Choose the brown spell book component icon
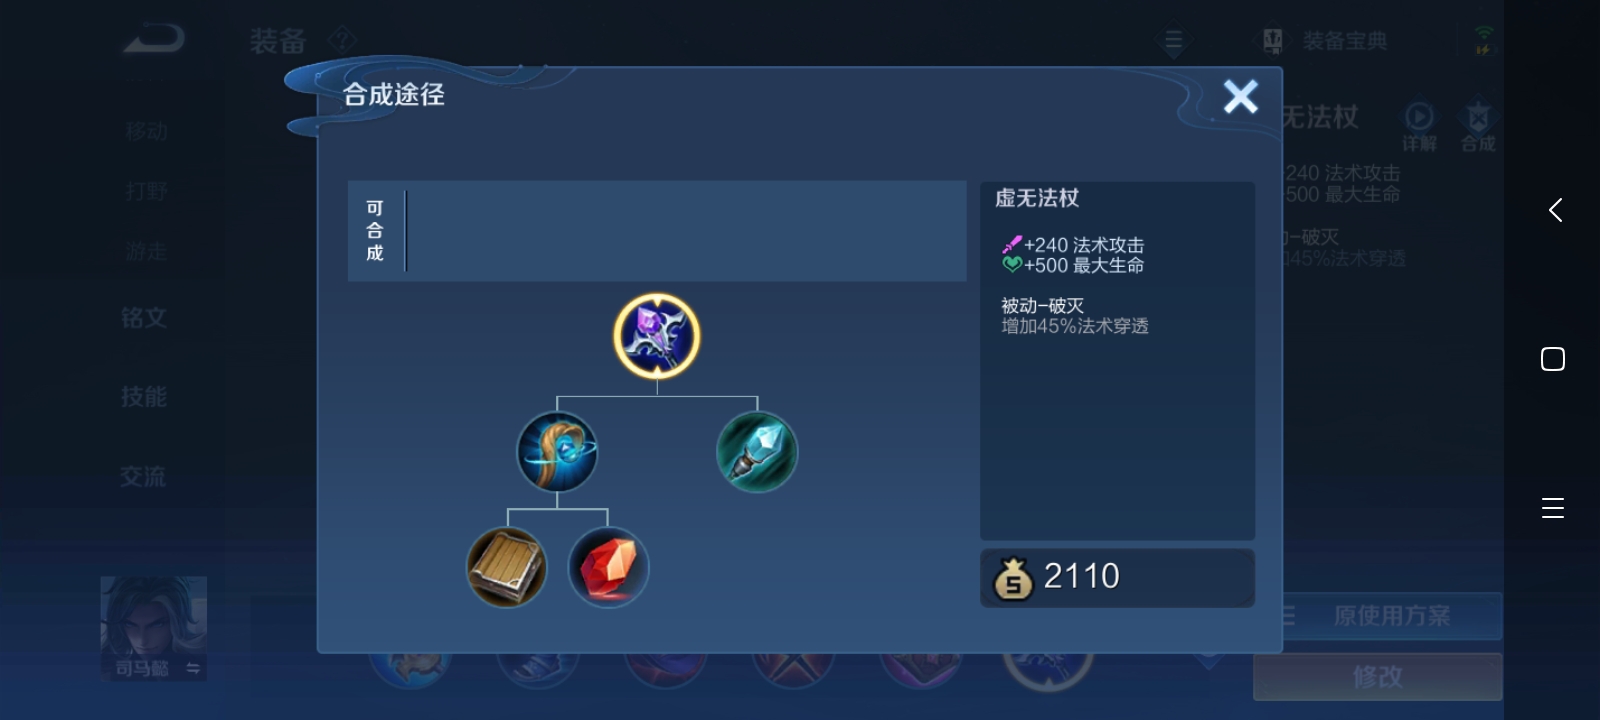Viewport: 1600px width, 720px height. coord(507,567)
